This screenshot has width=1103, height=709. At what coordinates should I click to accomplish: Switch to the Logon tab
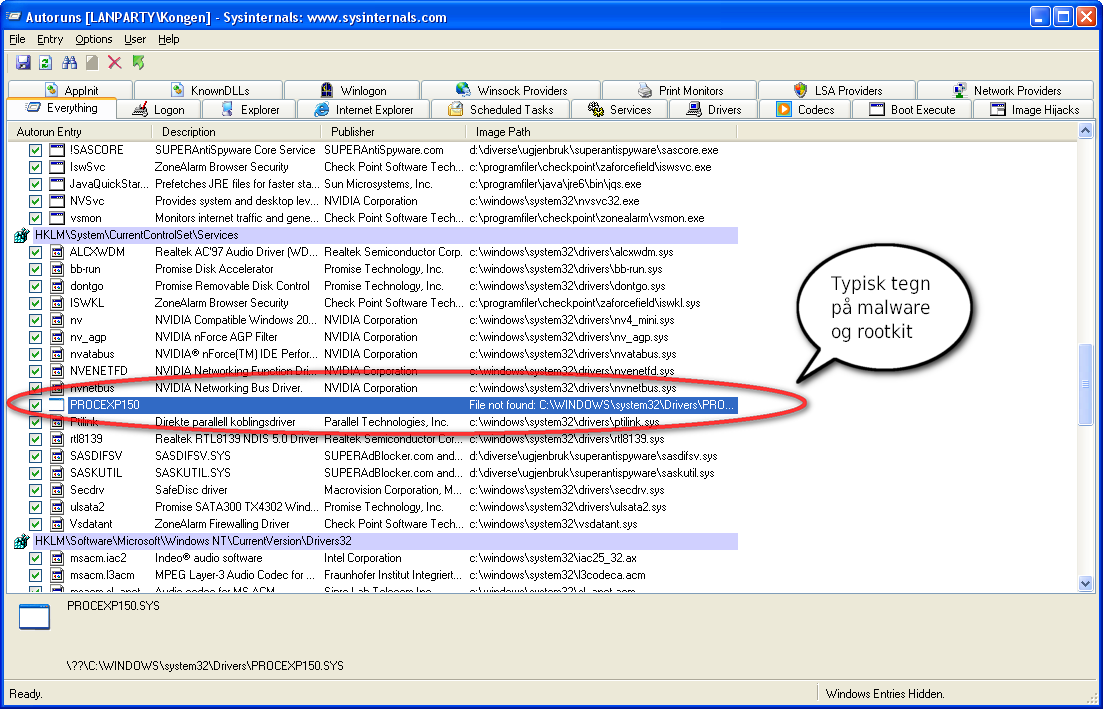(x=159, y=110)
